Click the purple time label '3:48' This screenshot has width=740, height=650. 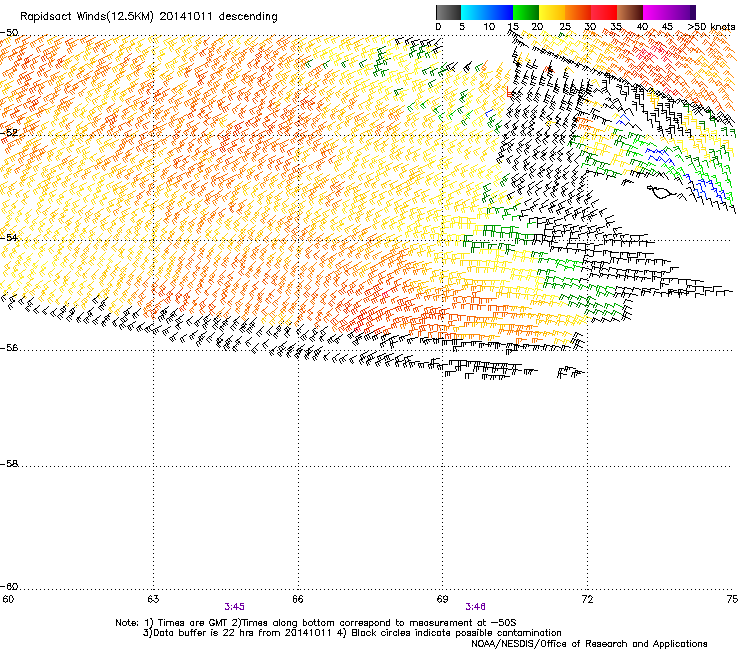pos(475,607)
